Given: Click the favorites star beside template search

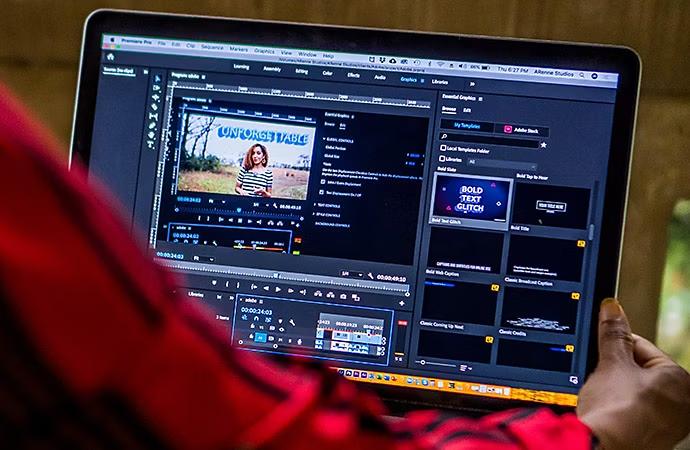Looking at the screenshot, I should [x=543, y=145].
